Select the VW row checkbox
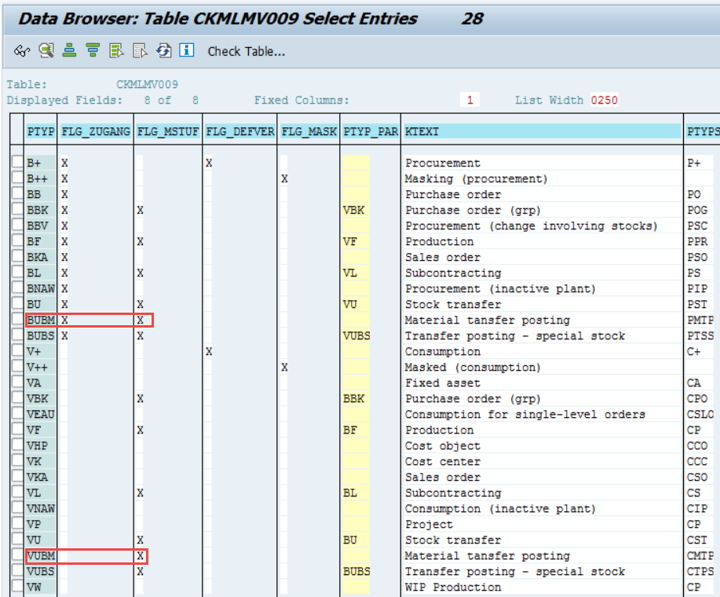Image resolution: width=720 pixels, height=597 pixels. coord(17,586)
